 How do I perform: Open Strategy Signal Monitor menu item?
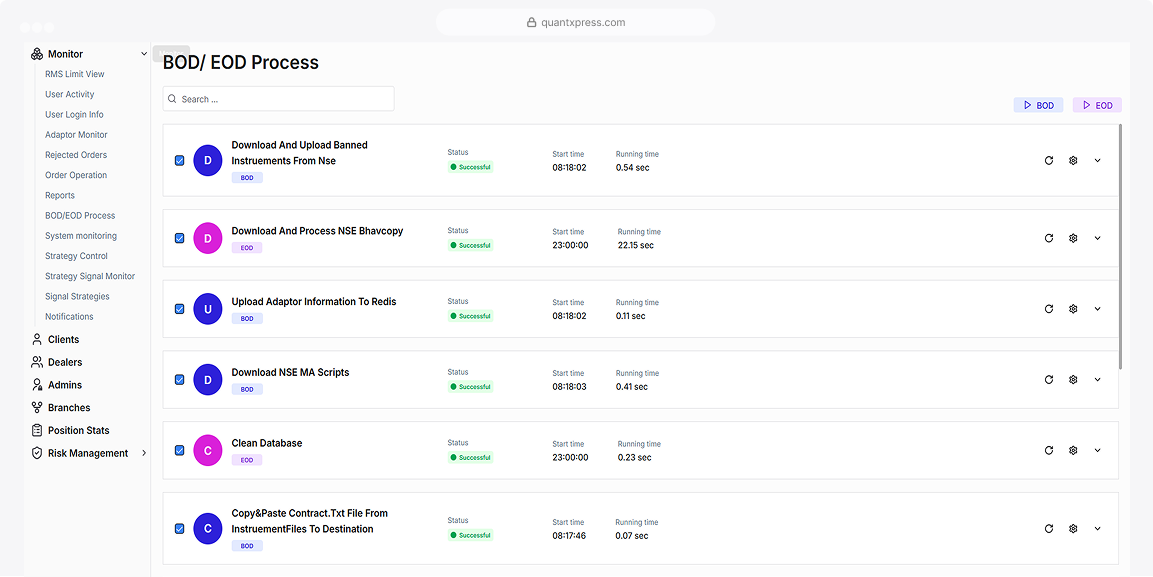point(90,276)
